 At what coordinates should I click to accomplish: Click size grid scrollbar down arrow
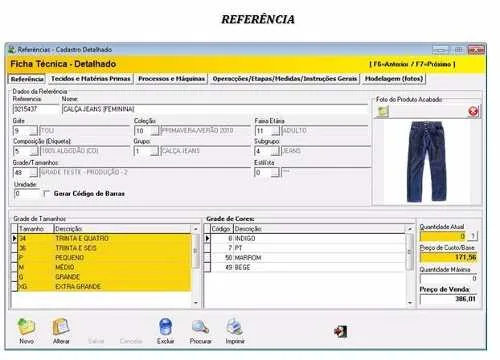pos(196,303)
